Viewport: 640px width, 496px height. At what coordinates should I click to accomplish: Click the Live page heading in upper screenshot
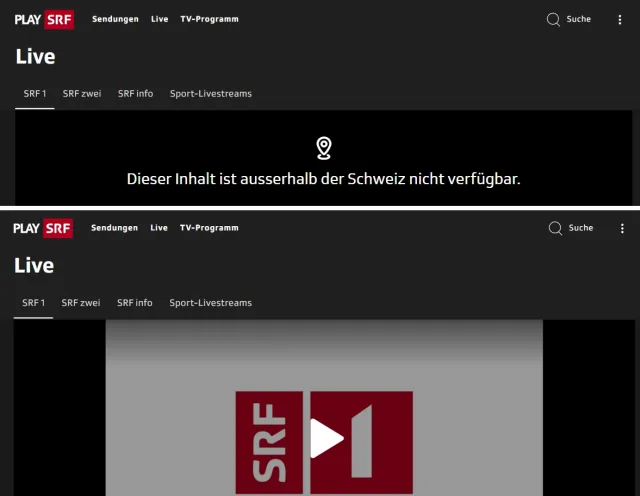click(x=35, y=56)
